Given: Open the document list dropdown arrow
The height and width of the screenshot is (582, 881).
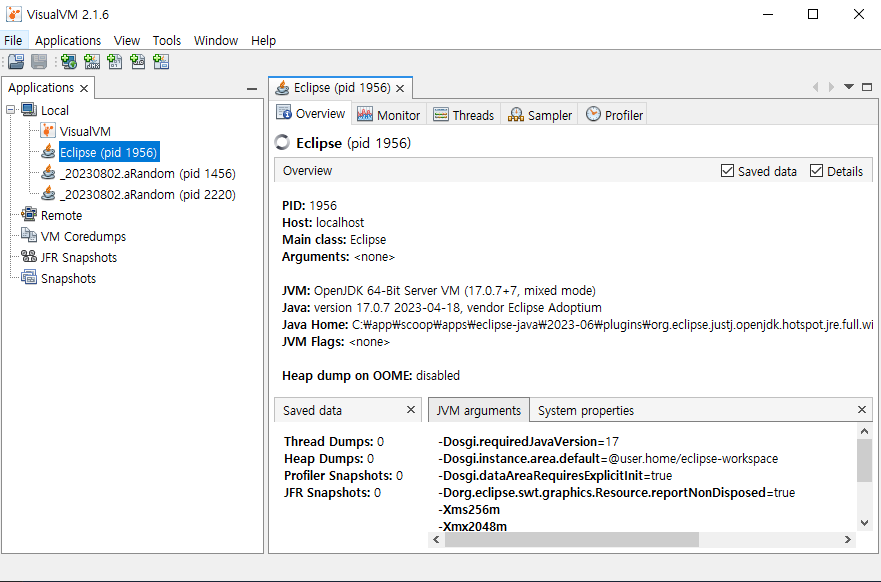Looking at the screenshot, I should coord(849,87).
